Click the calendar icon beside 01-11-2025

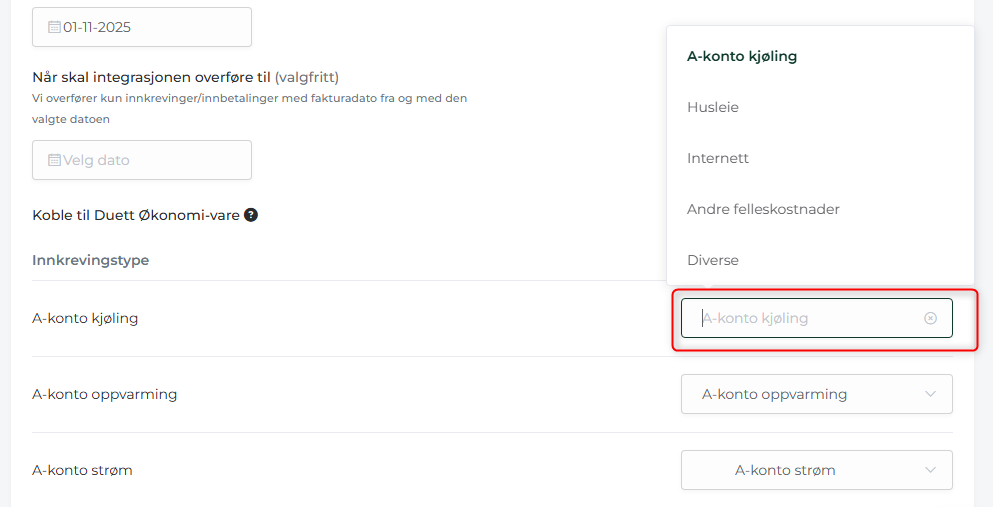click(54, 27)
